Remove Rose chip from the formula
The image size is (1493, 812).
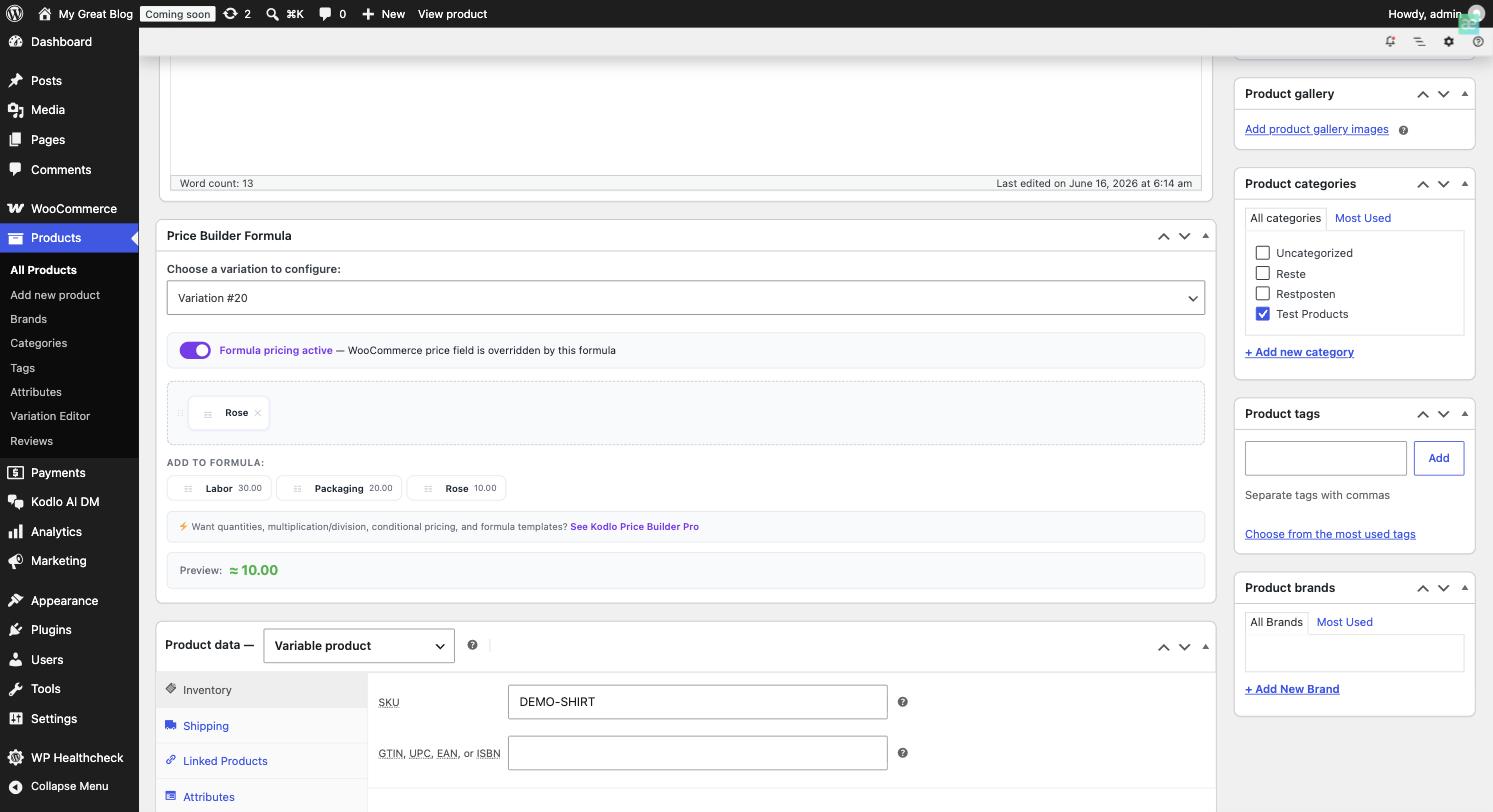tap(257, 413)
